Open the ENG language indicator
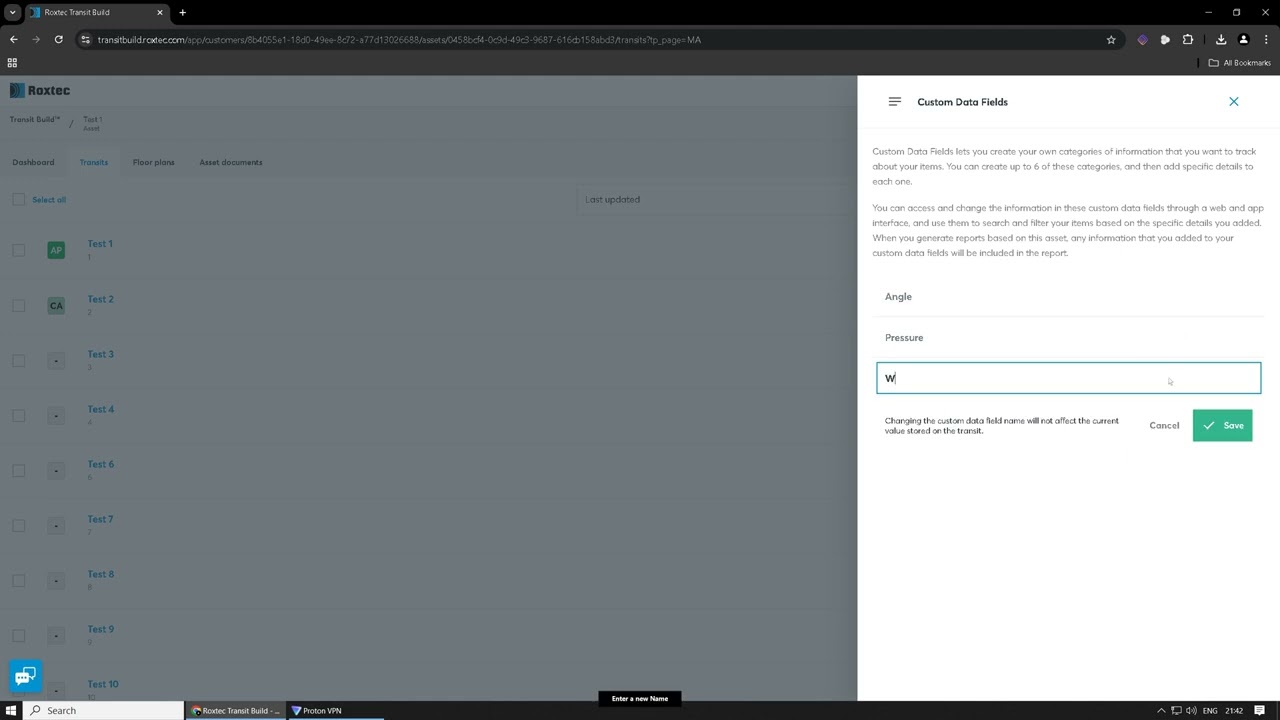The width and height of the screenshot is (1280, 720). tap(1210, 711)
